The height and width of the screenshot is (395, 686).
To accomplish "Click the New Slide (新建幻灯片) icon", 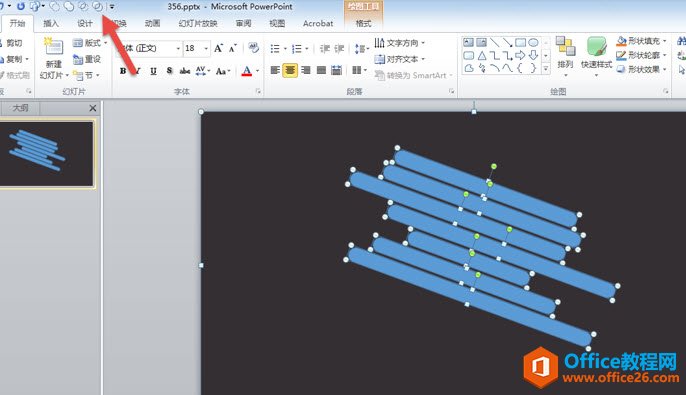I will coord(54,58).
